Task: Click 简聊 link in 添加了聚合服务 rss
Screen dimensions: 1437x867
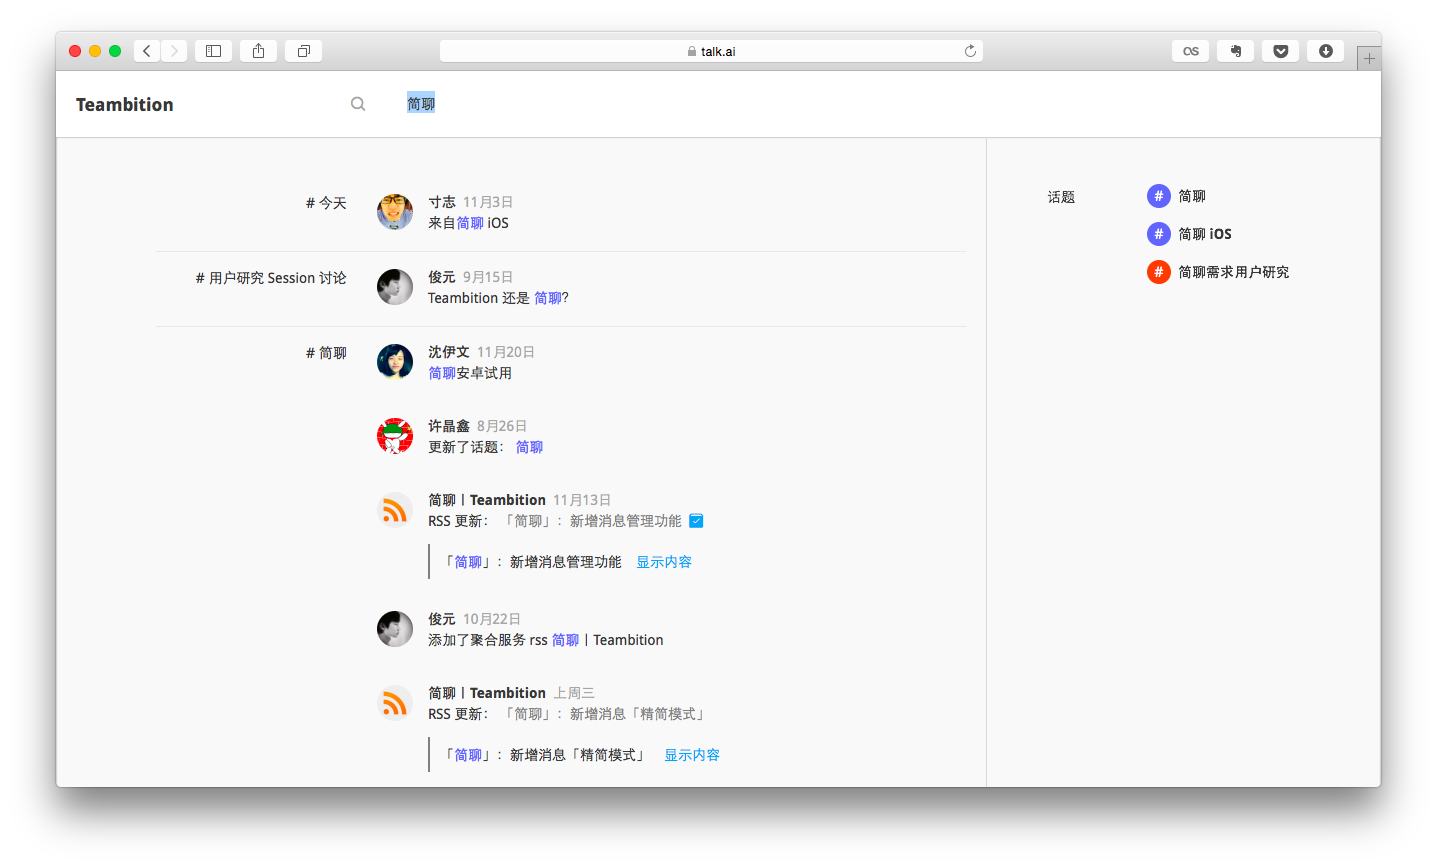Action: pos(565,640)
